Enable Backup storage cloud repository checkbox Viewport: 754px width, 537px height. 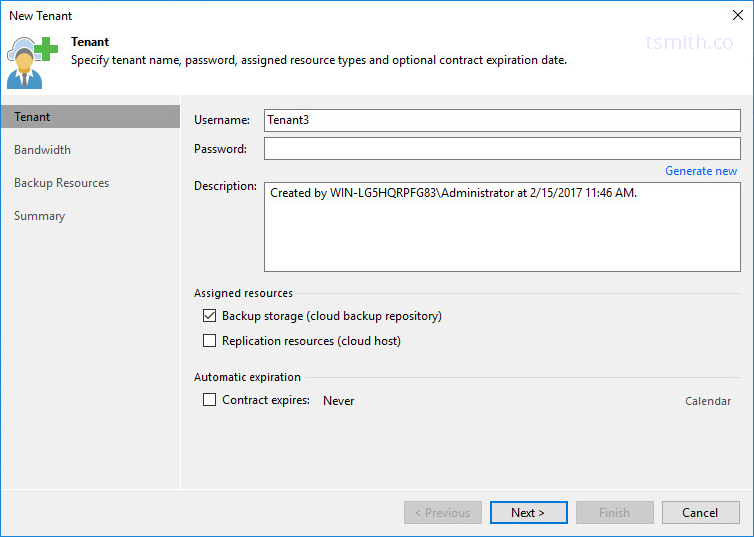click(x=209, y=316)
